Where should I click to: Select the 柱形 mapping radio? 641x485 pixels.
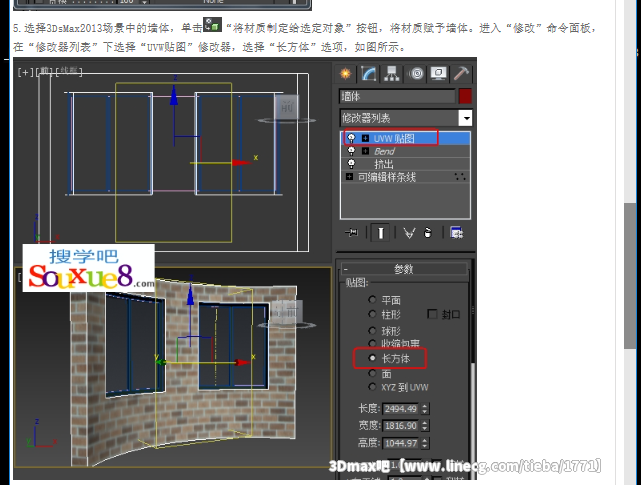(x=372, y=314)
